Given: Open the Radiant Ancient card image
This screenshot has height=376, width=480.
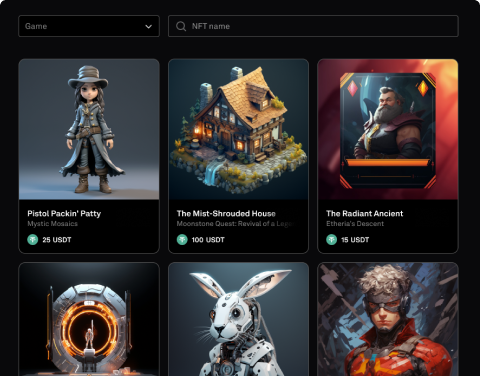Looking at the screenshot, I should pos(388,129).
